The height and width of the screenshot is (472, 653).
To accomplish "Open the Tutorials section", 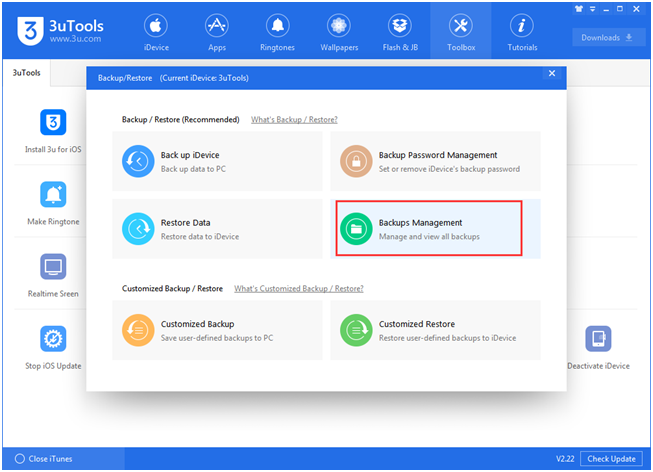I will coord(522,33).
